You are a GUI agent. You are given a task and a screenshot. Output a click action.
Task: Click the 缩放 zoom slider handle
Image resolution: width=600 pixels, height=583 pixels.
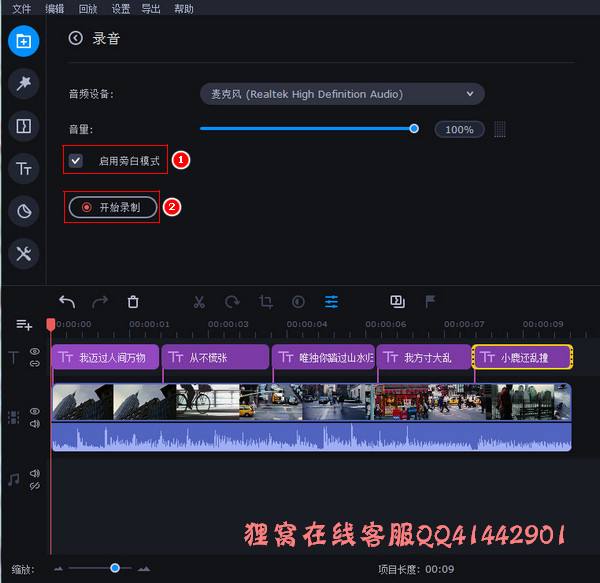(115, 568)
